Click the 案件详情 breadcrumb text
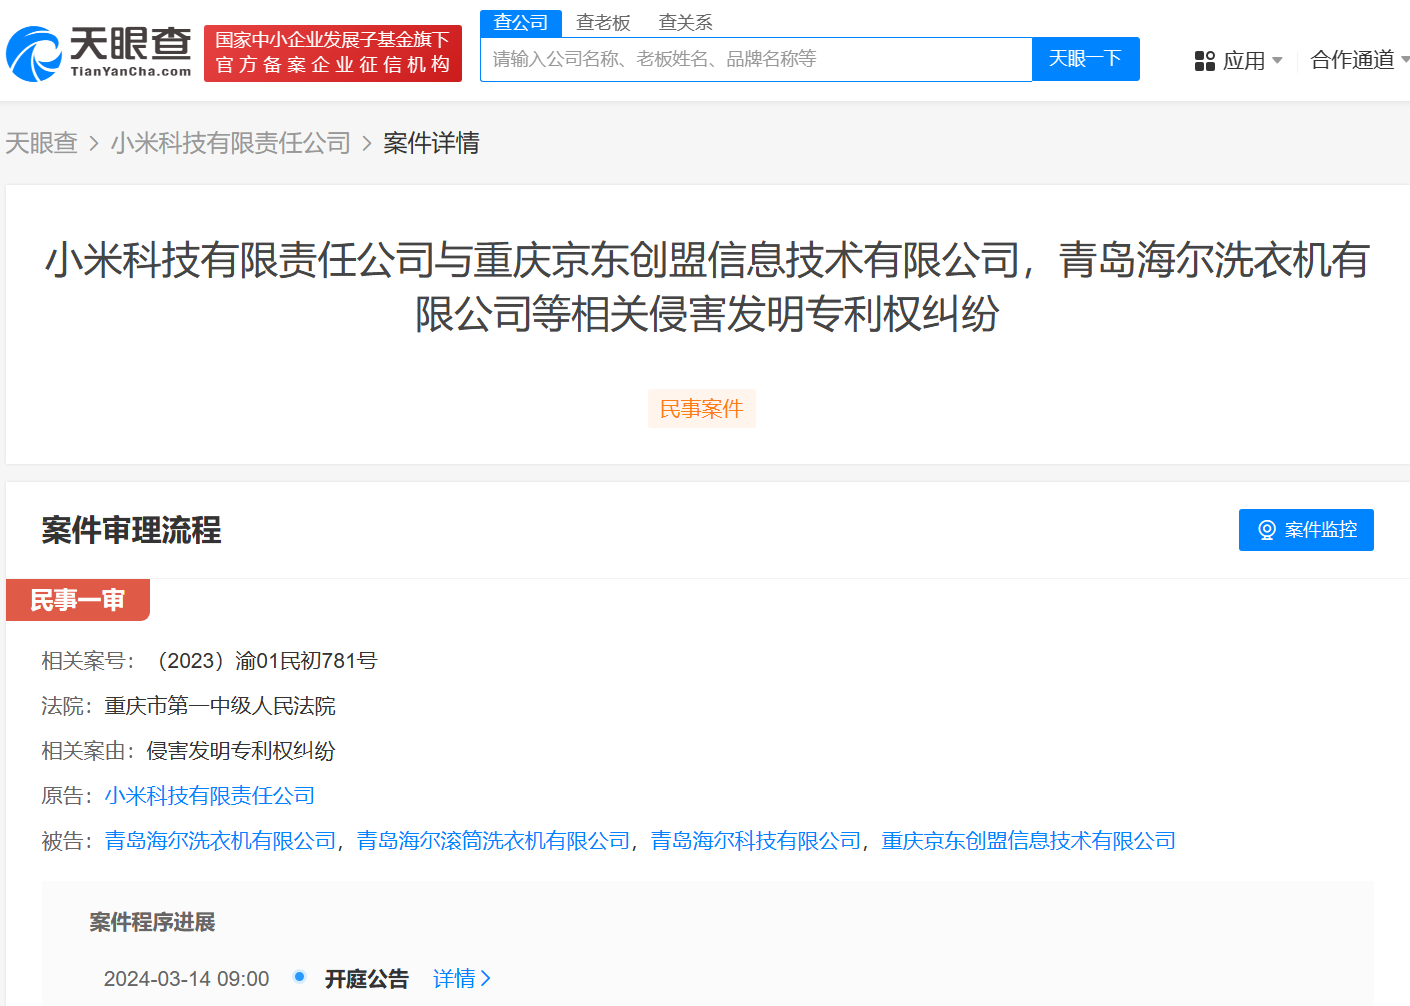Screen dimensions: 1410x1006 click(432, 143)
